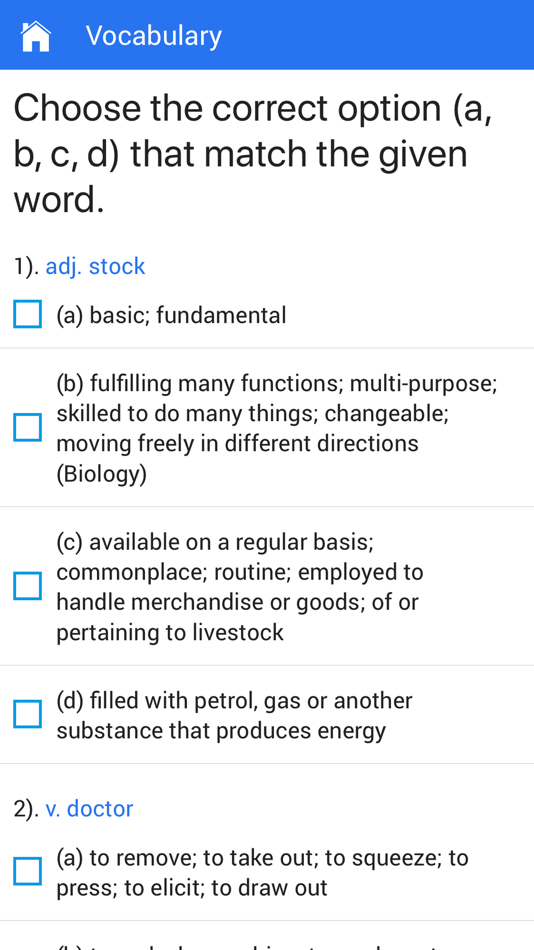Screen dimensions: 534x950
Task: Tap the Home icon in header
Action: click(36, 36)
